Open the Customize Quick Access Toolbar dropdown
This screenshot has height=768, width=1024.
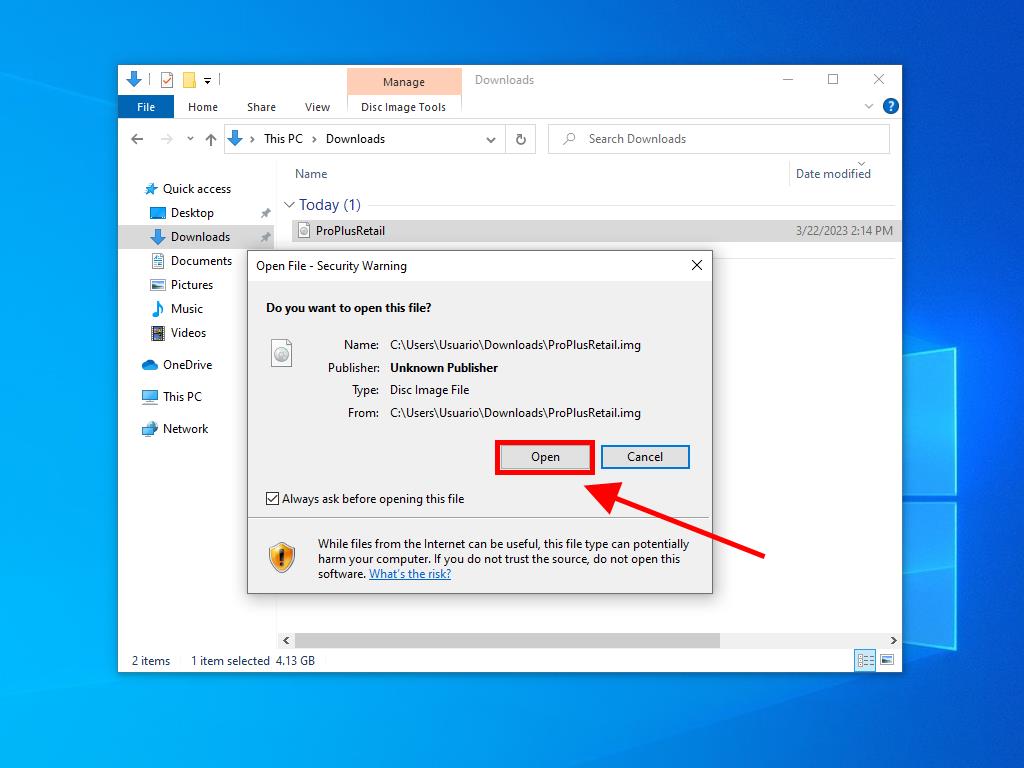pos(208,80)
